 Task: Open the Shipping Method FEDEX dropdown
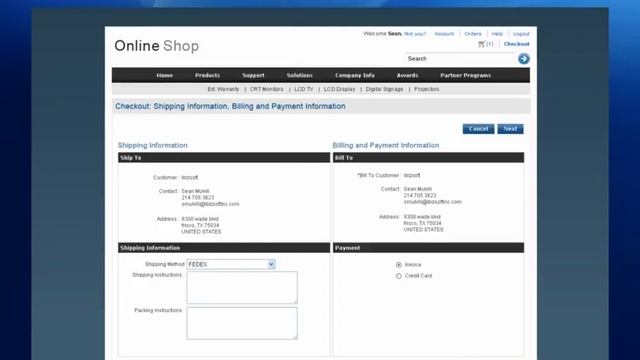(231, 264)
